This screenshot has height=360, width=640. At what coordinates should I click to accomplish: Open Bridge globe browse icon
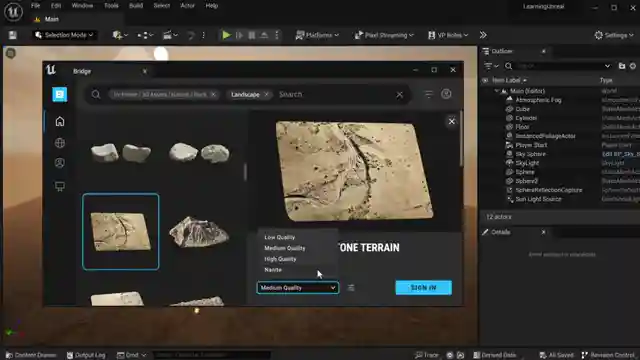[60, 143]
